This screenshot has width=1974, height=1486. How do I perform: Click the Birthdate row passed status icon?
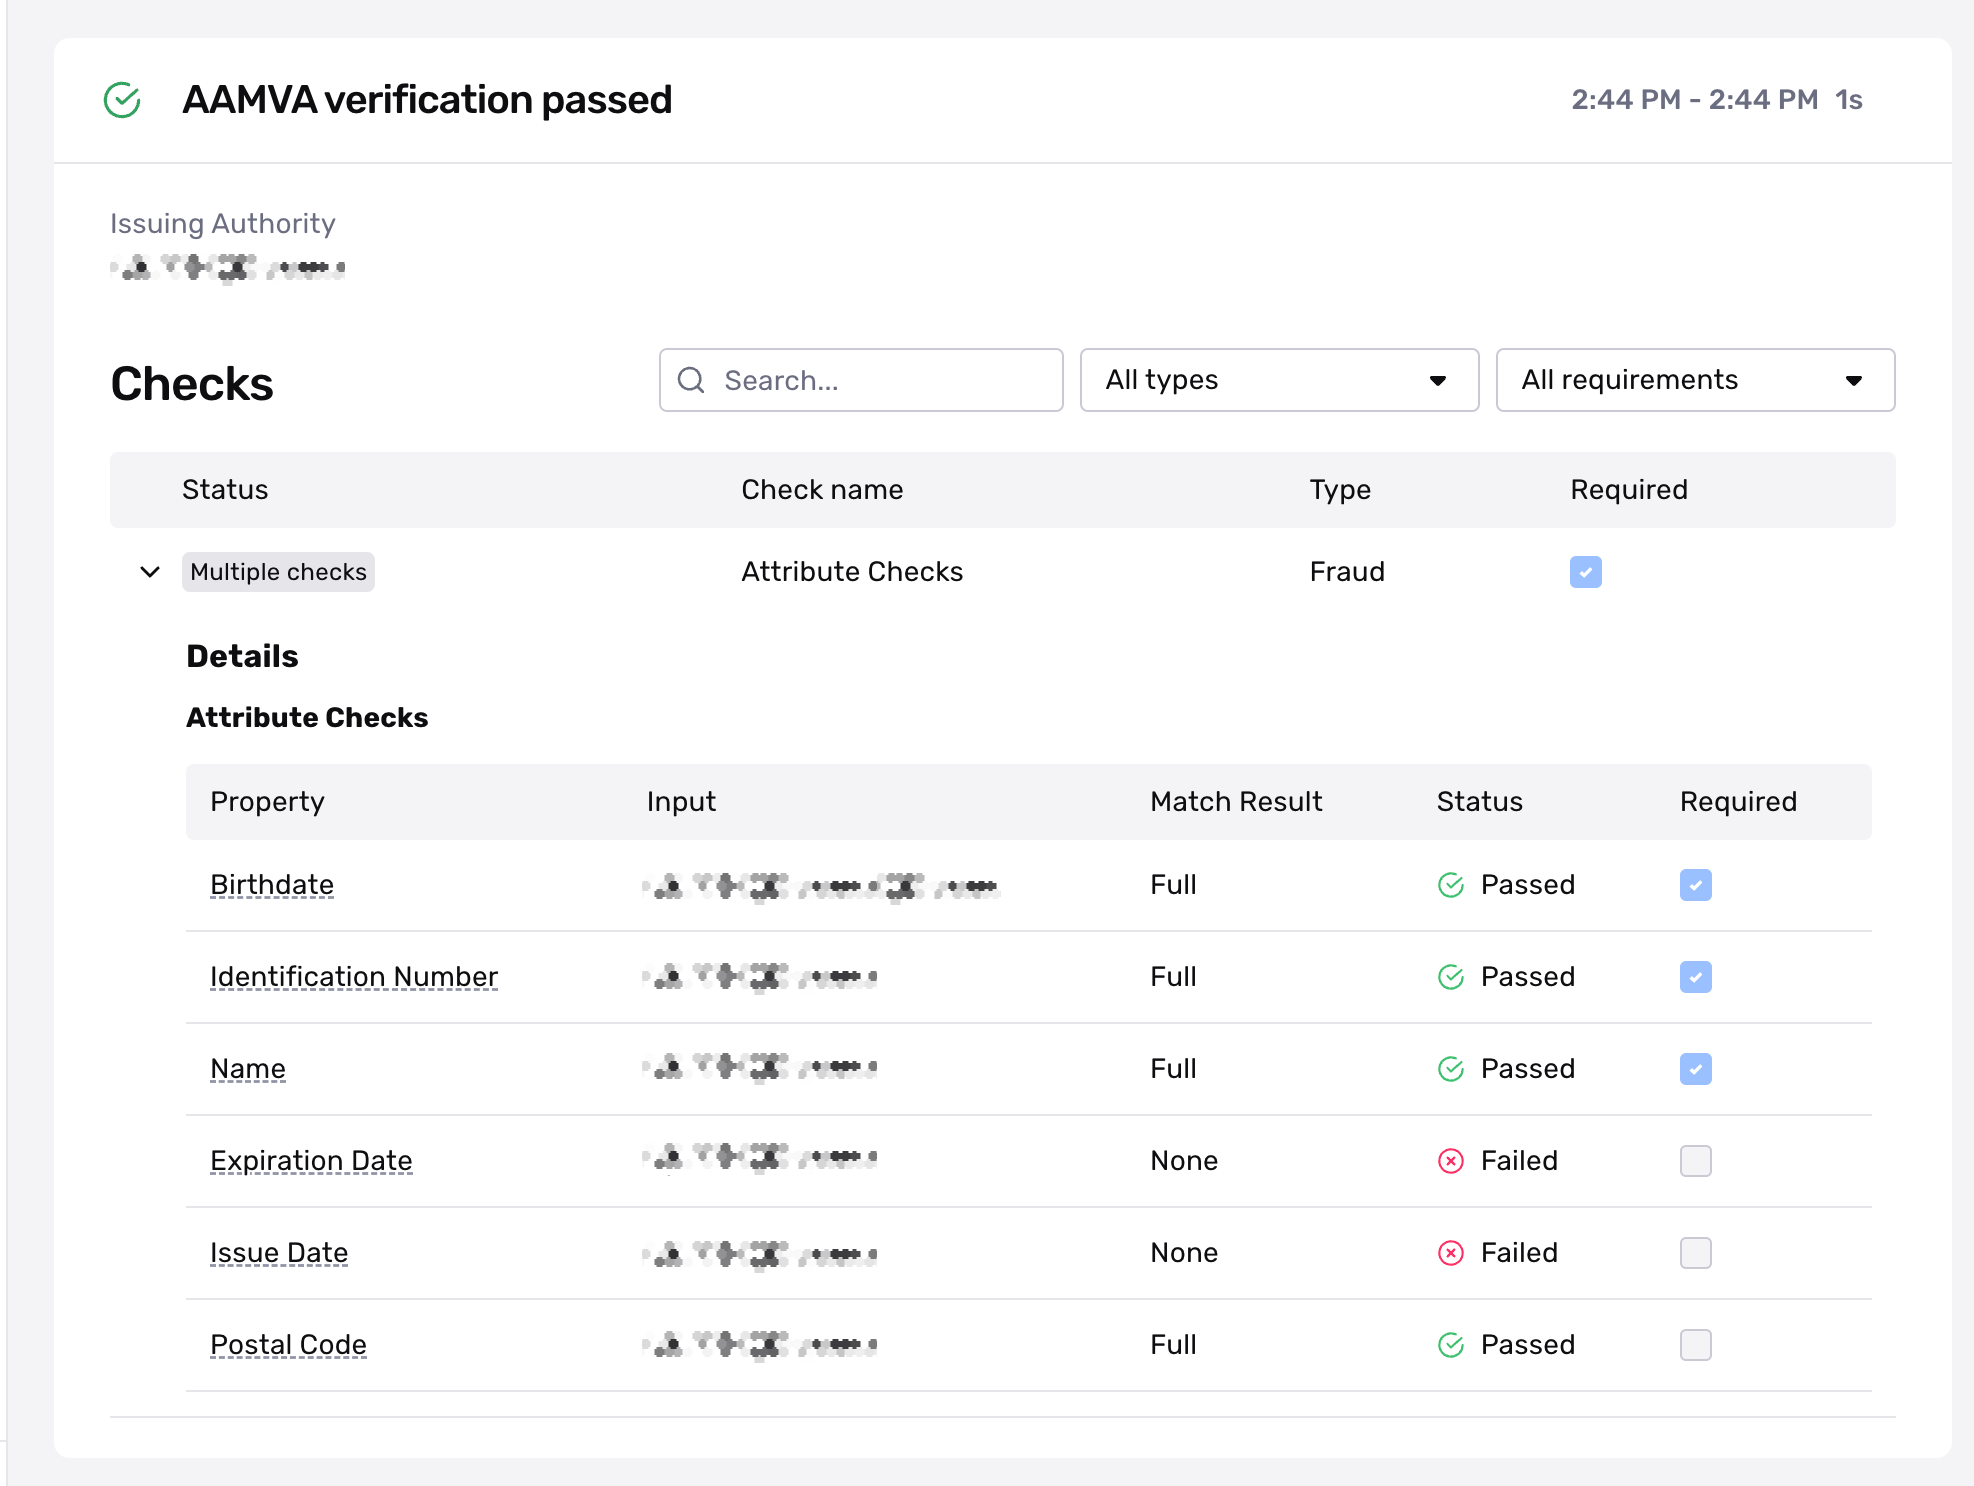pyautogui.click(x=1450, y=885)
